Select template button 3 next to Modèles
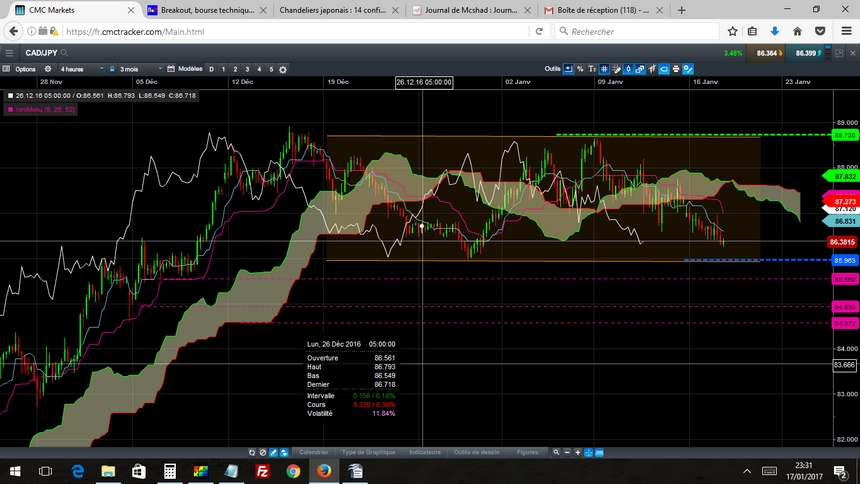This screenshot has height=484, width=860. 247,69
